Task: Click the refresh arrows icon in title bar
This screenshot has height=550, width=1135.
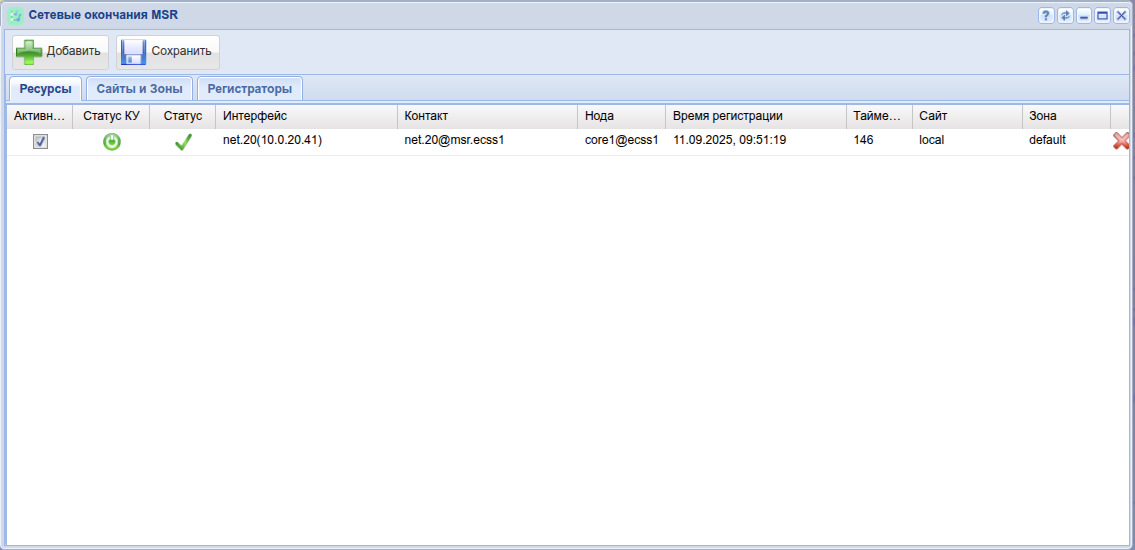Action: 1065,15
